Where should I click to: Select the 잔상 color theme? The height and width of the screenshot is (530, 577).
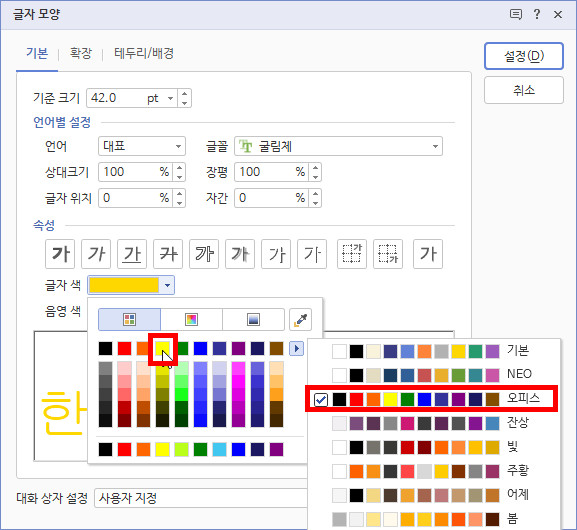(x=433, y=423)
